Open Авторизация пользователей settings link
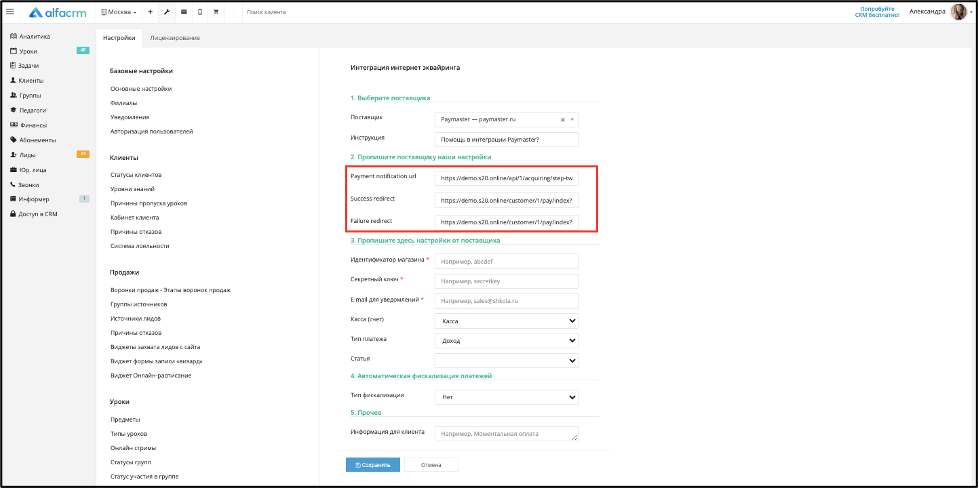The image size is (979, 489). pos(152,132)
